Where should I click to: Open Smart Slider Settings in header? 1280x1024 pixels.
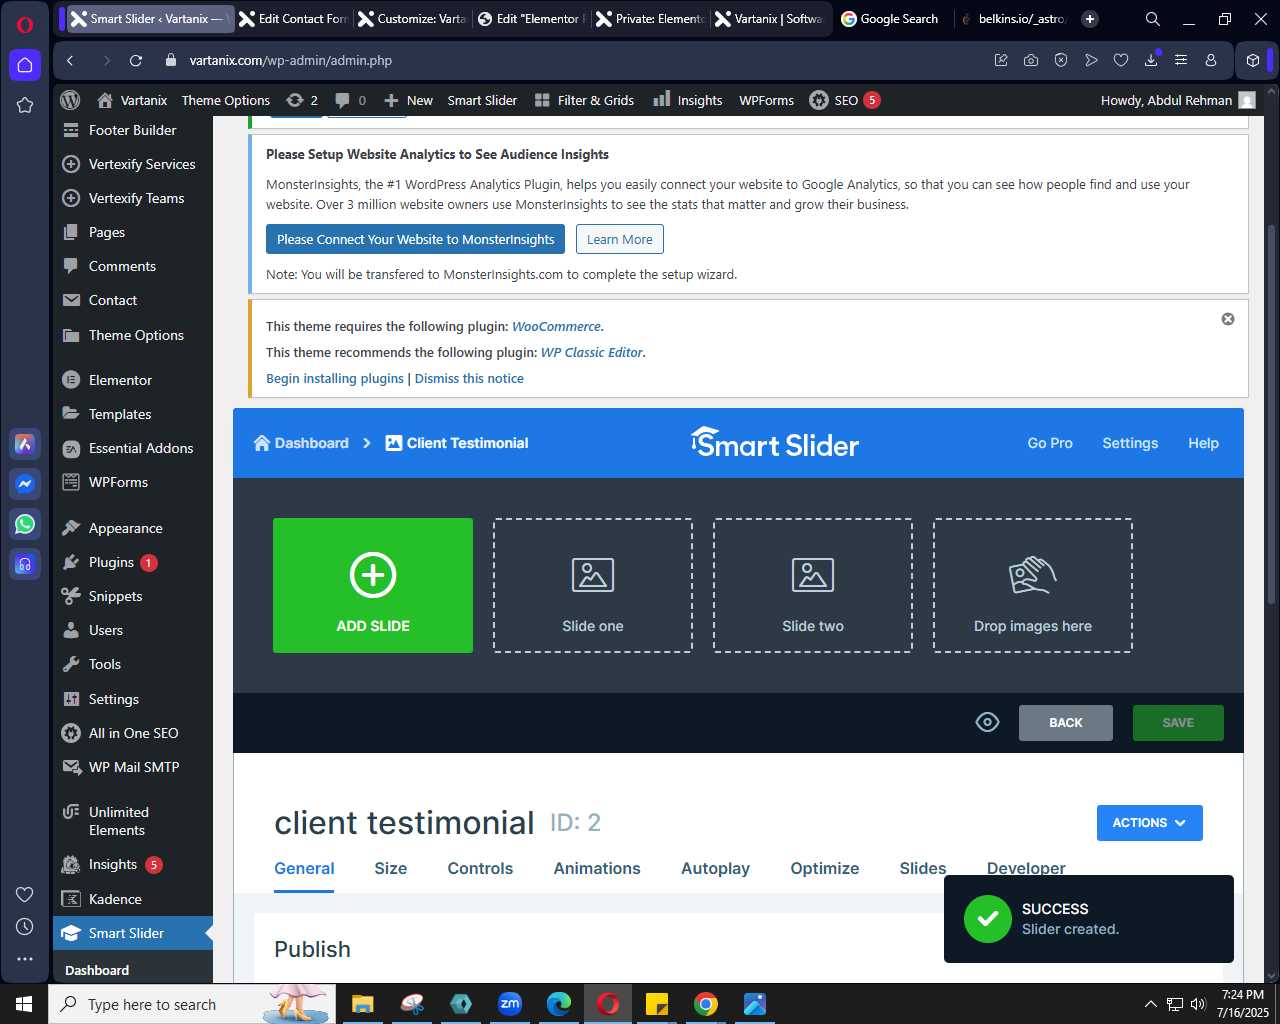click(1130, 443)
